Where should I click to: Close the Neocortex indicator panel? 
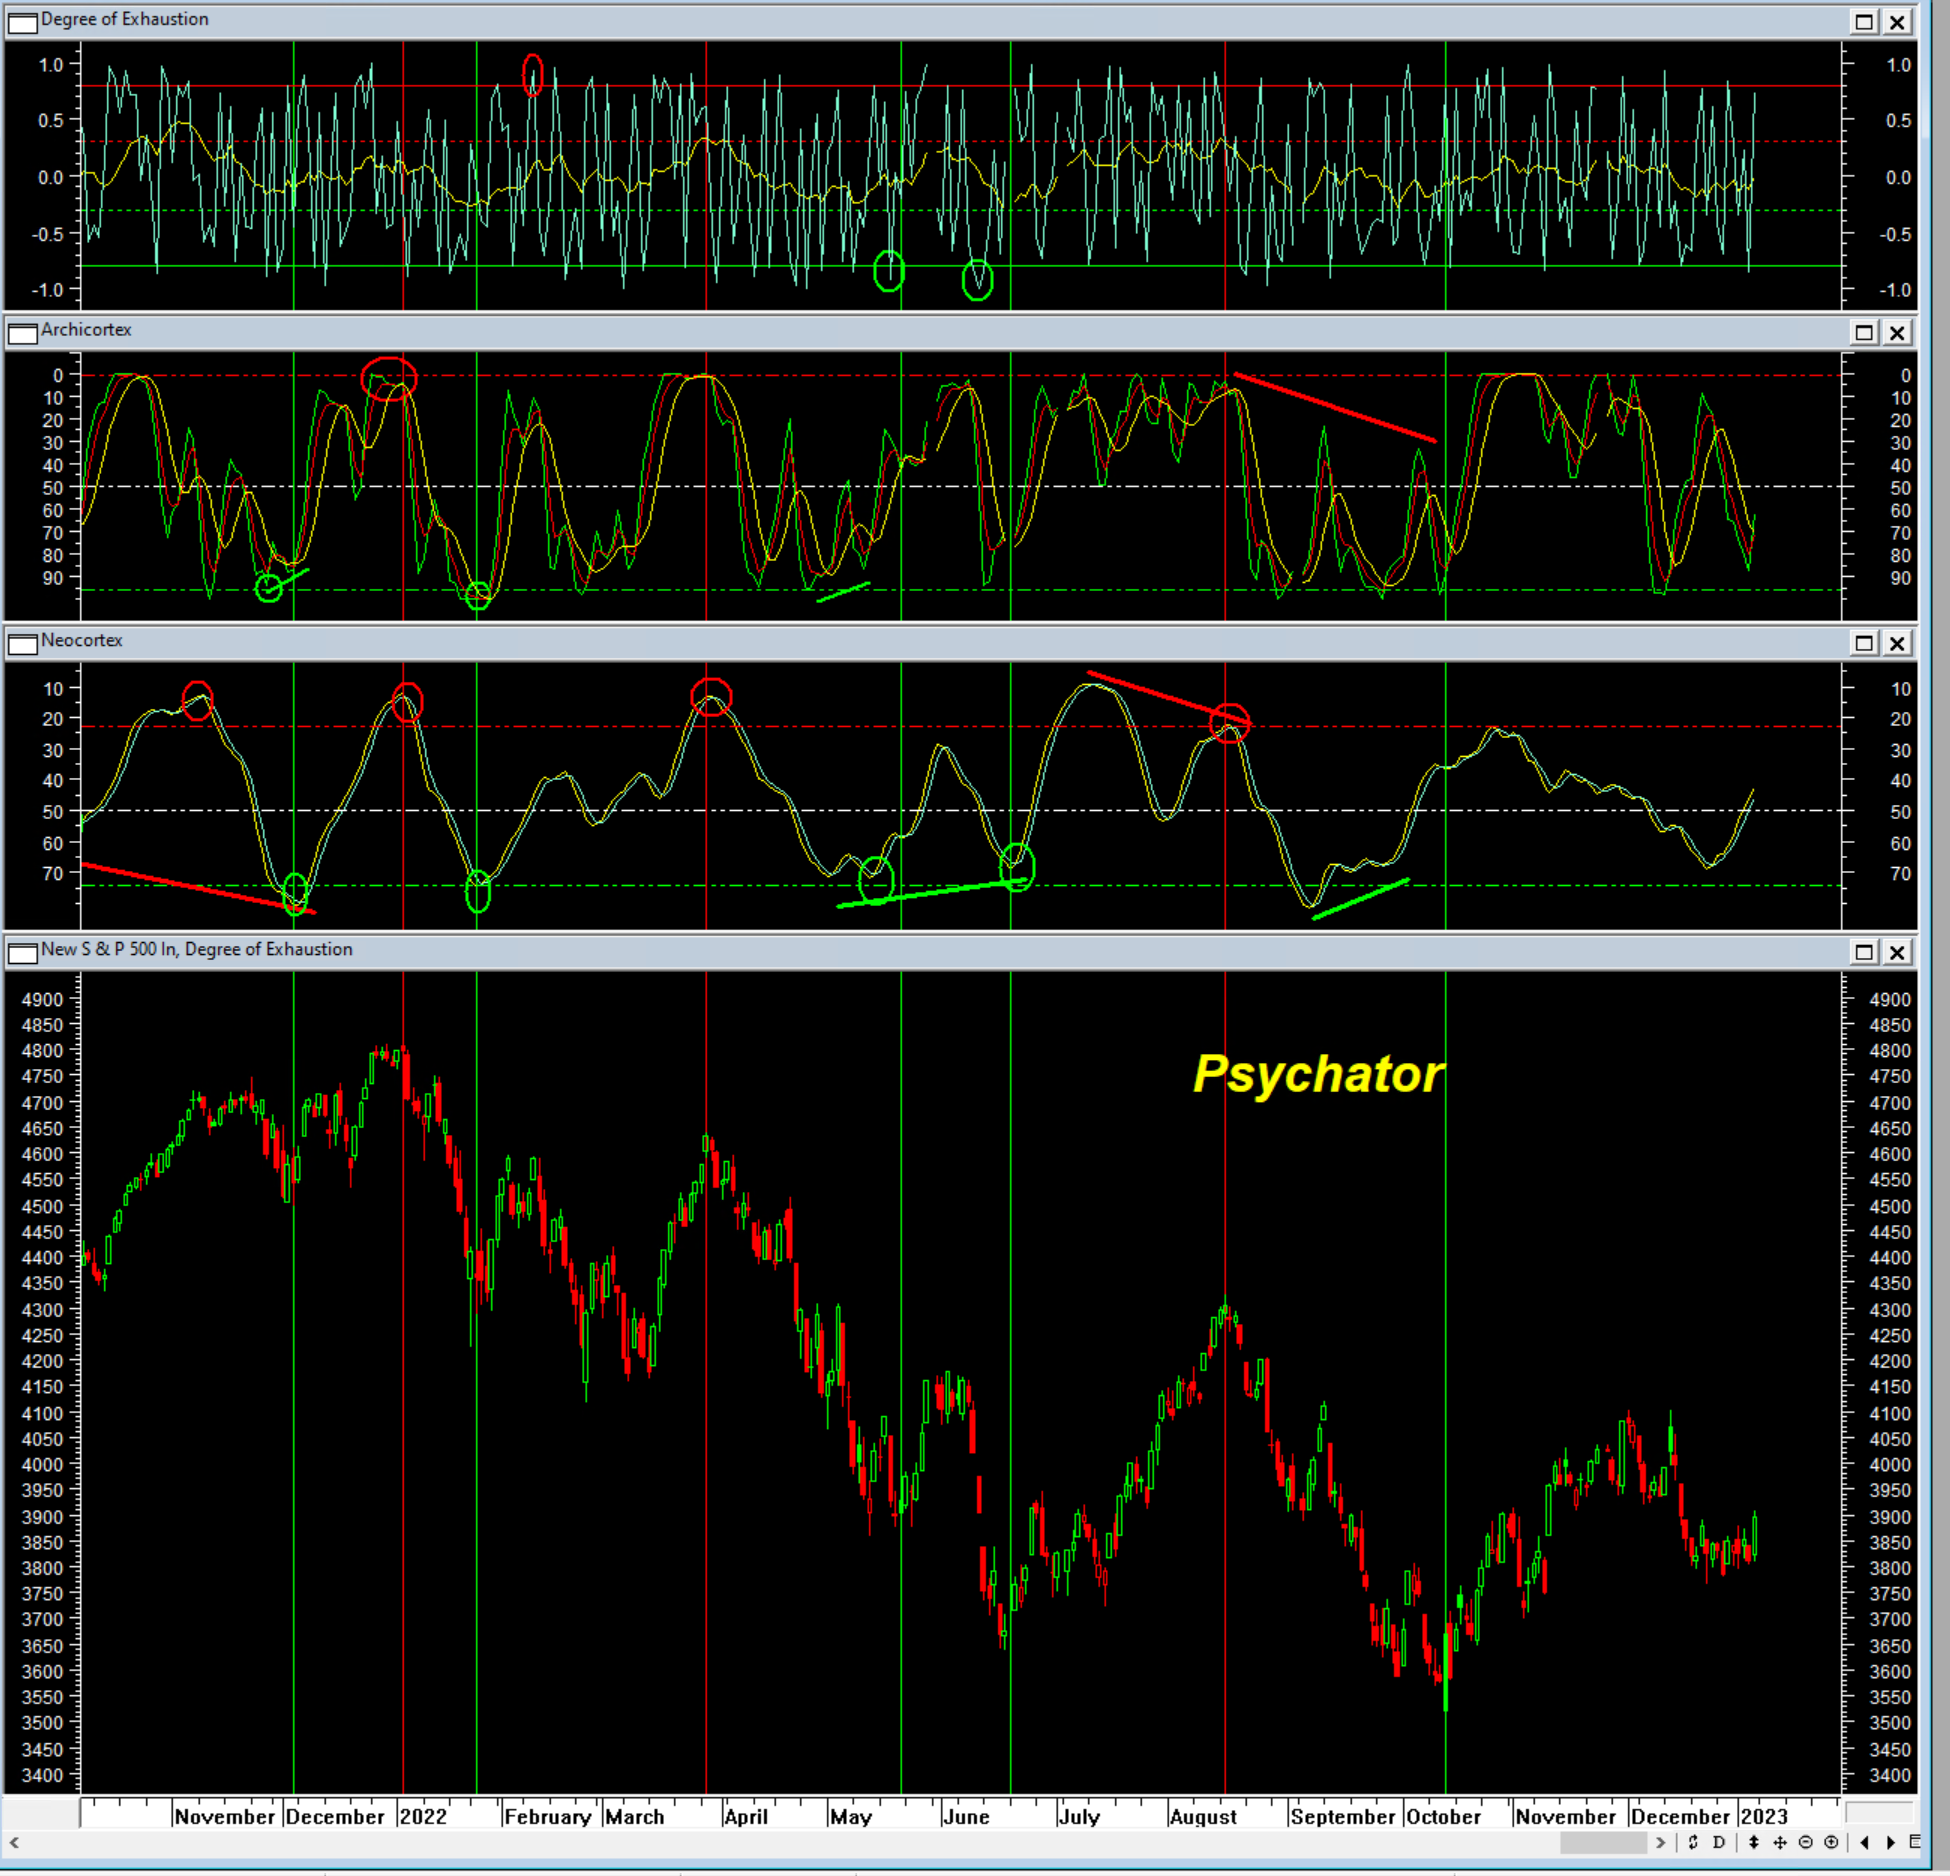point(1897,644)
